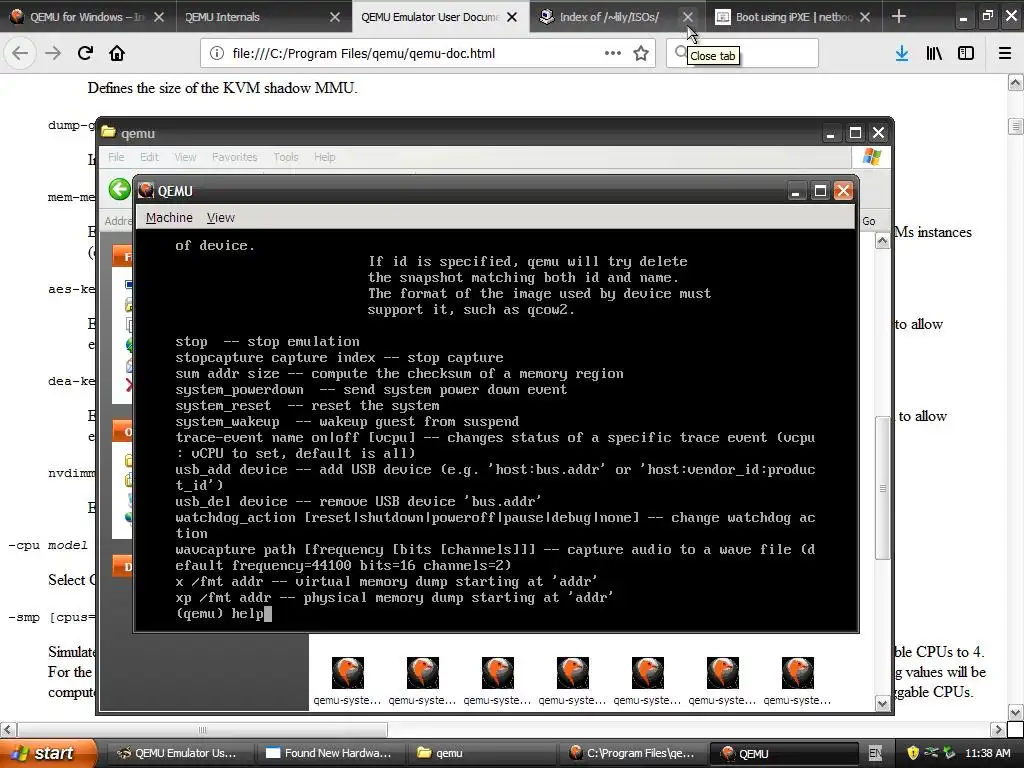This screenshot has width=1024, height=768.
Task: Click the browser search field
Action: pos(742,53)
